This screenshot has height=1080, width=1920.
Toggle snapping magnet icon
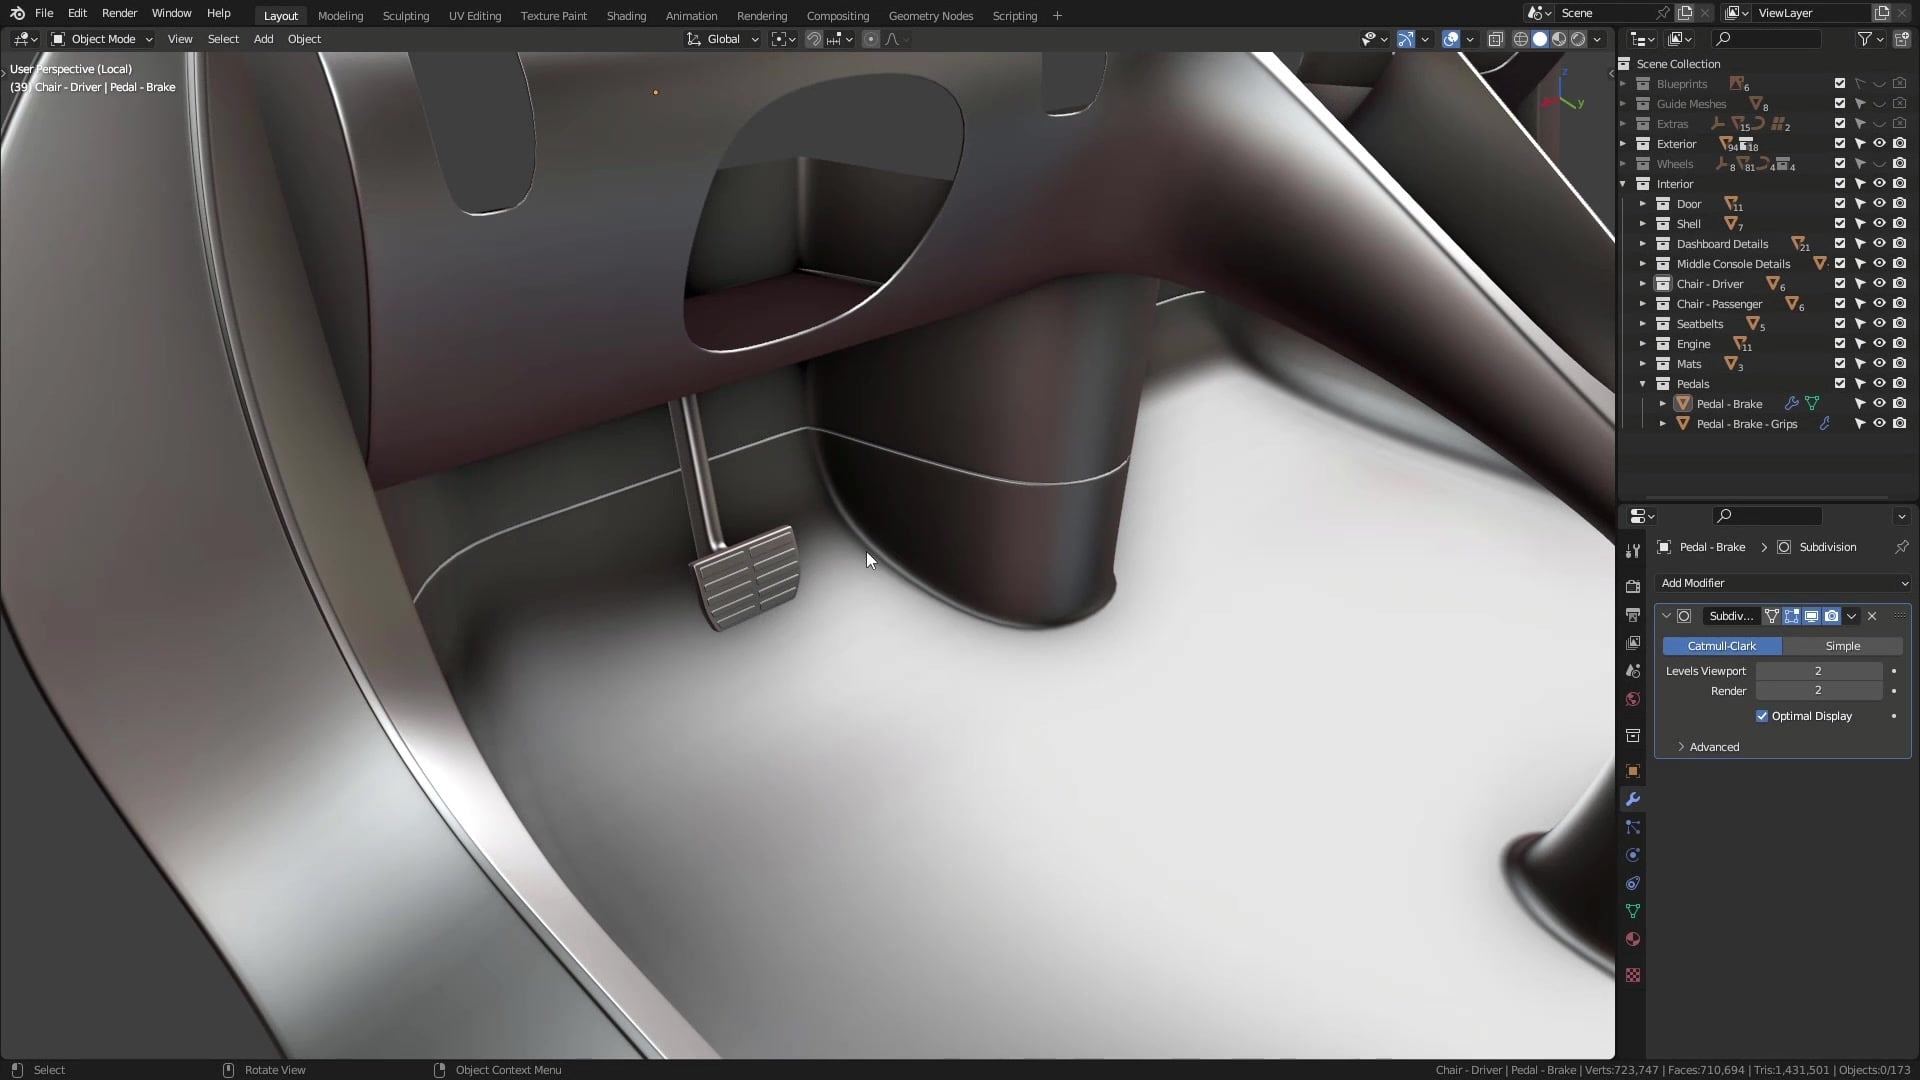(x=814, y=39)
